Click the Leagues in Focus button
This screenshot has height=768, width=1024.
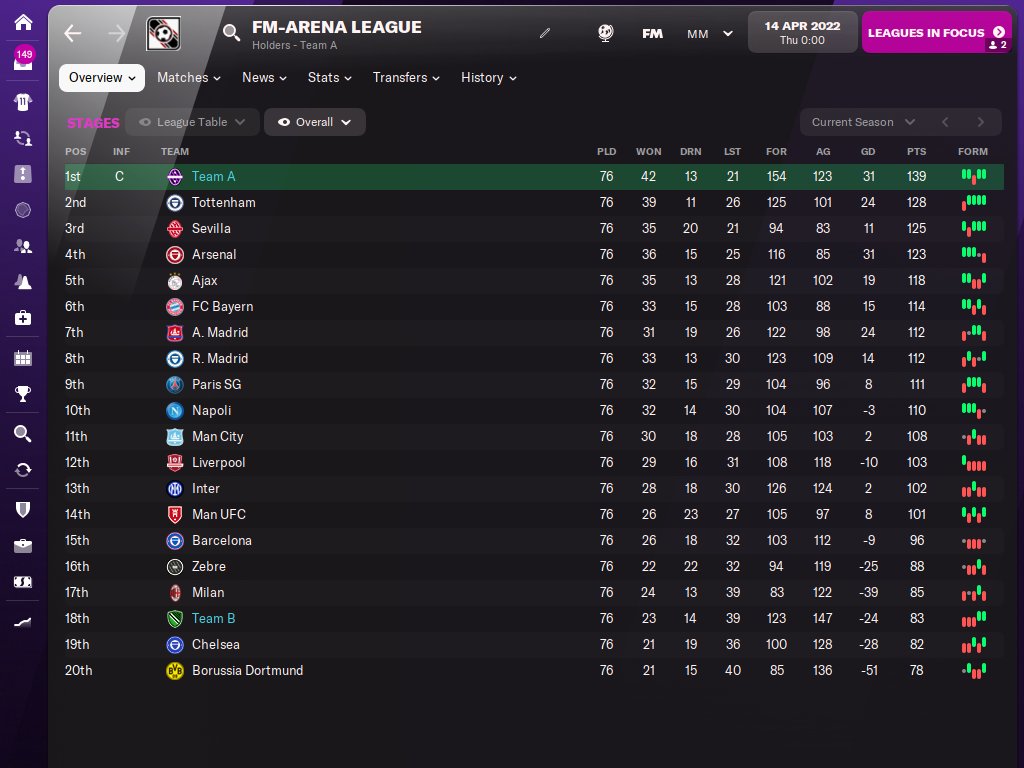[936, 33]
